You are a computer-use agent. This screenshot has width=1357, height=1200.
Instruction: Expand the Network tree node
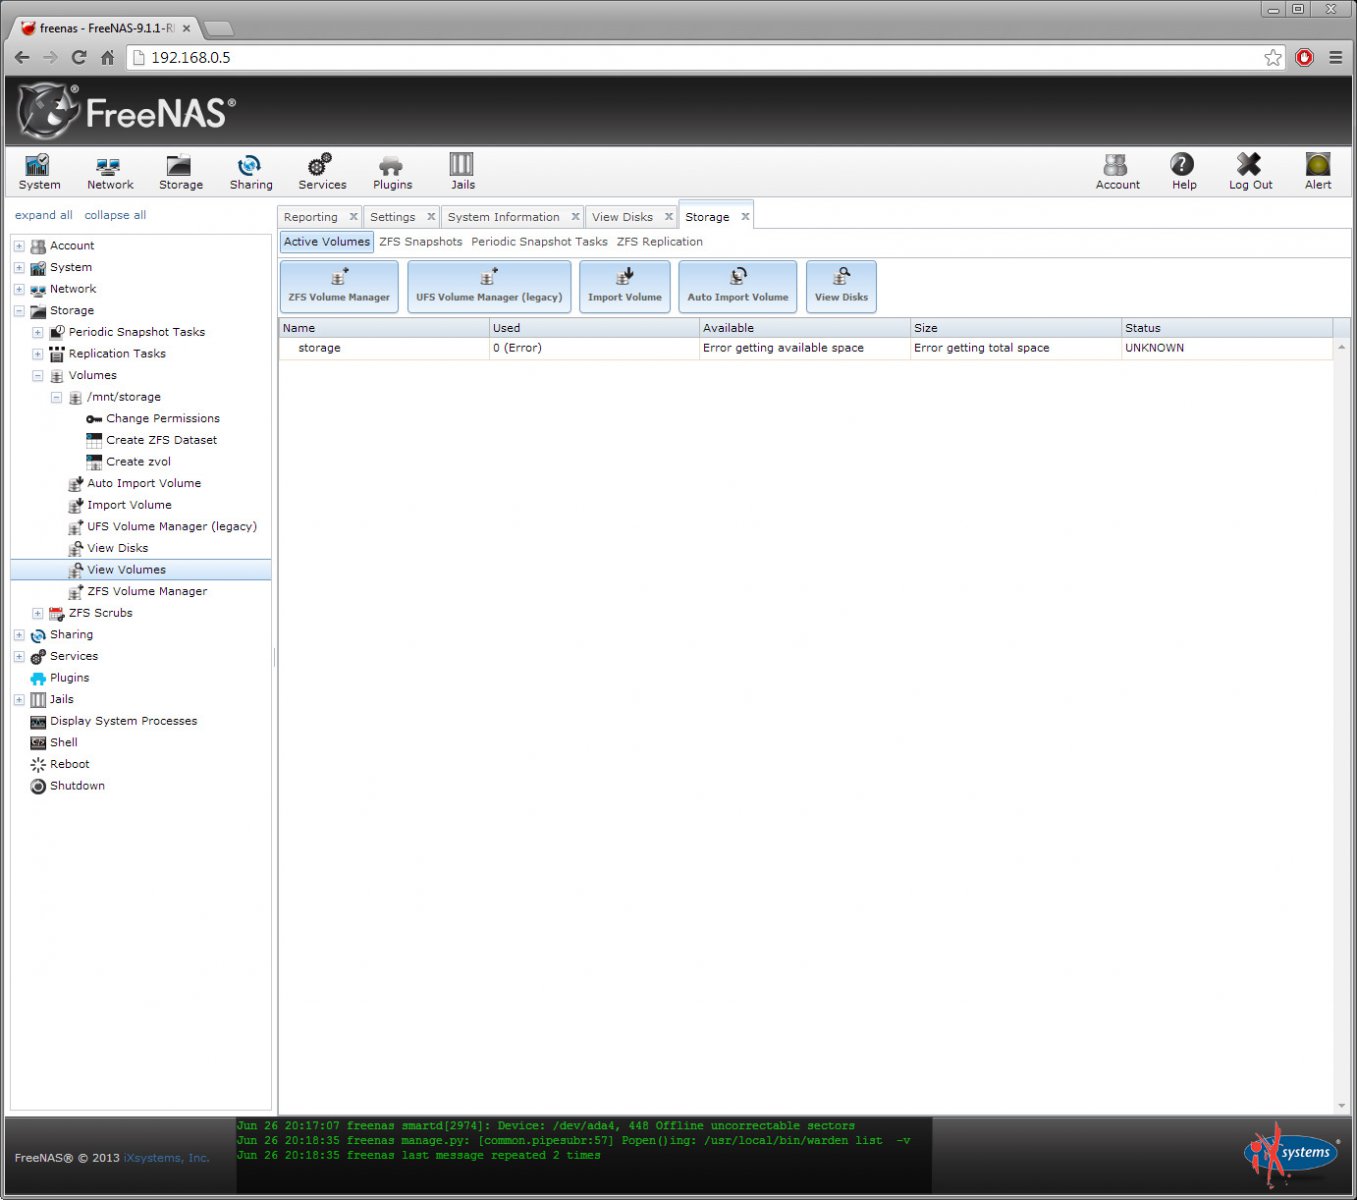[x=19, y=289]
